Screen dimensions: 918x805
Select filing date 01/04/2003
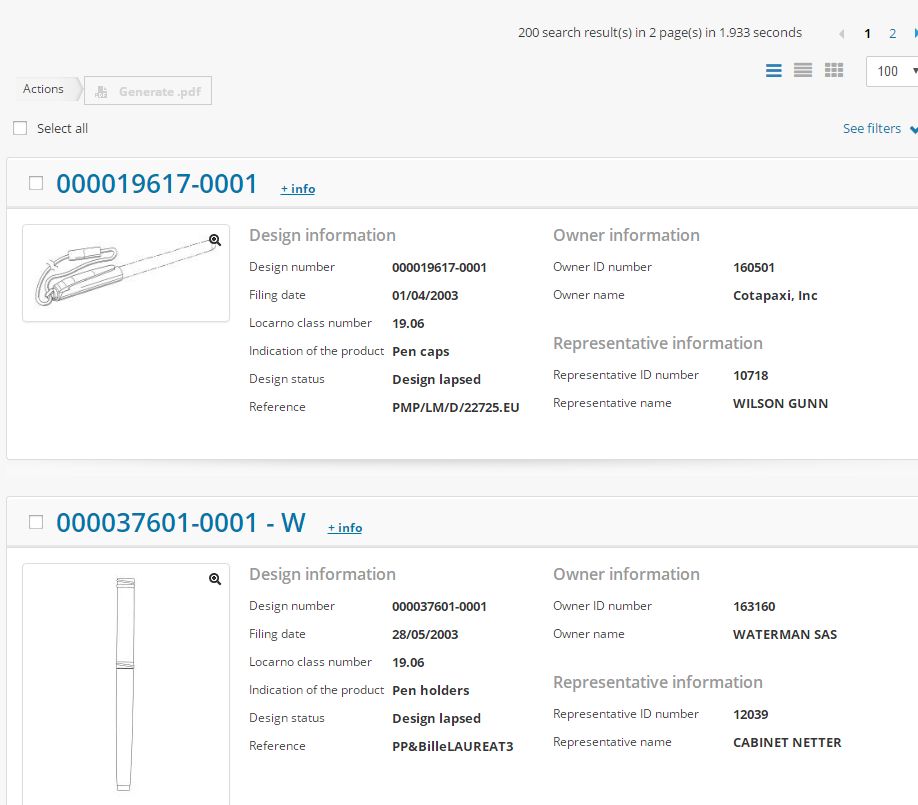[x=425, y=296]
